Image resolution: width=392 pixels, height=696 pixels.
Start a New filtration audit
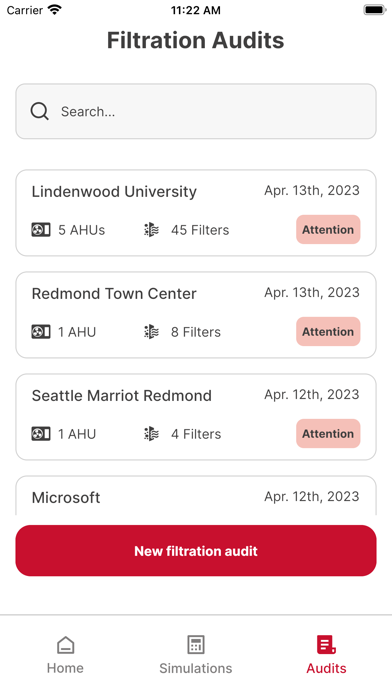(196, 551)
